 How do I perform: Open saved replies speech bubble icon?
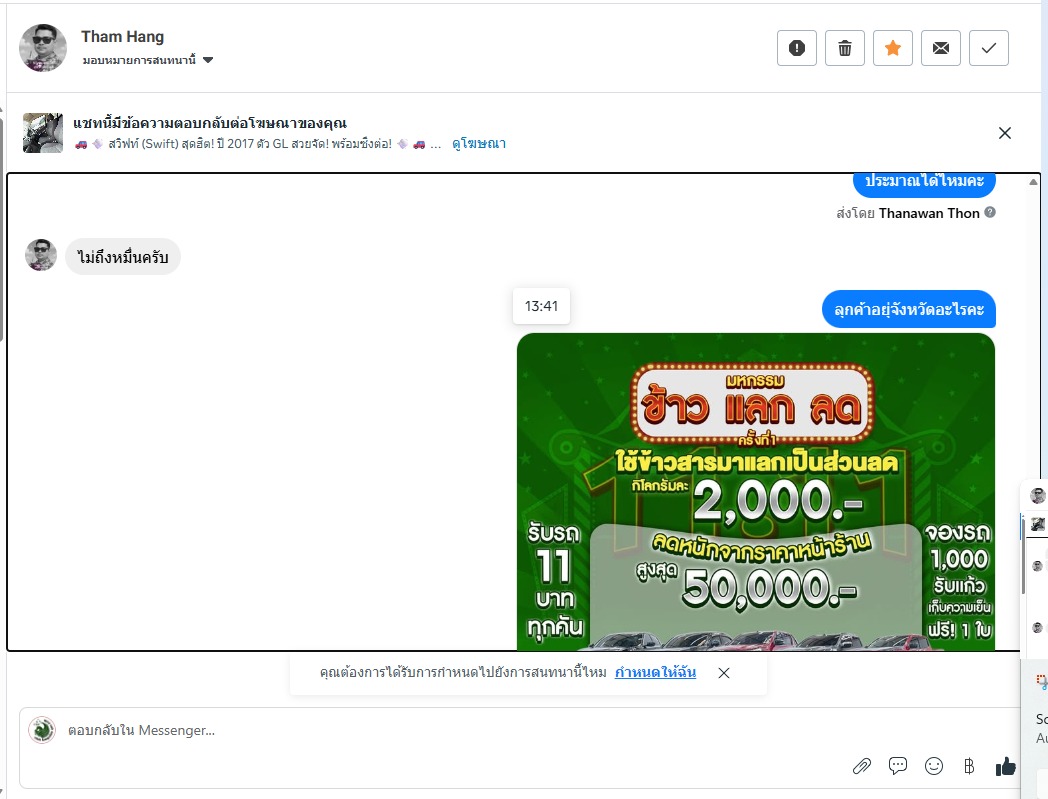898,766
